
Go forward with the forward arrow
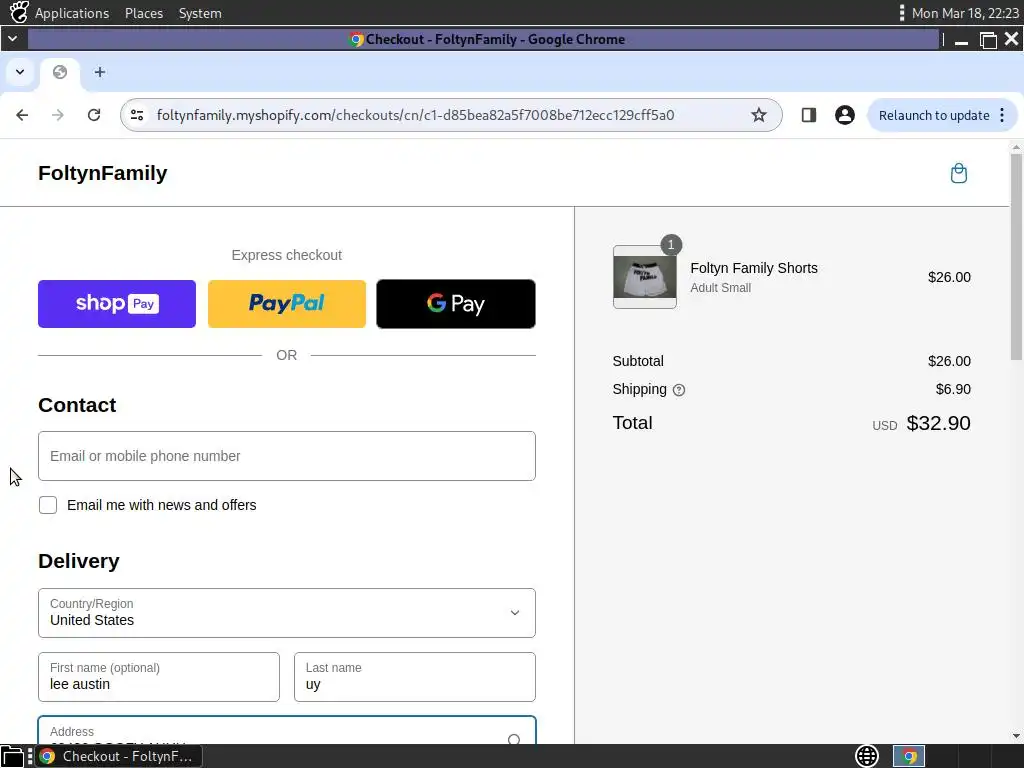(x=57, y=116)
